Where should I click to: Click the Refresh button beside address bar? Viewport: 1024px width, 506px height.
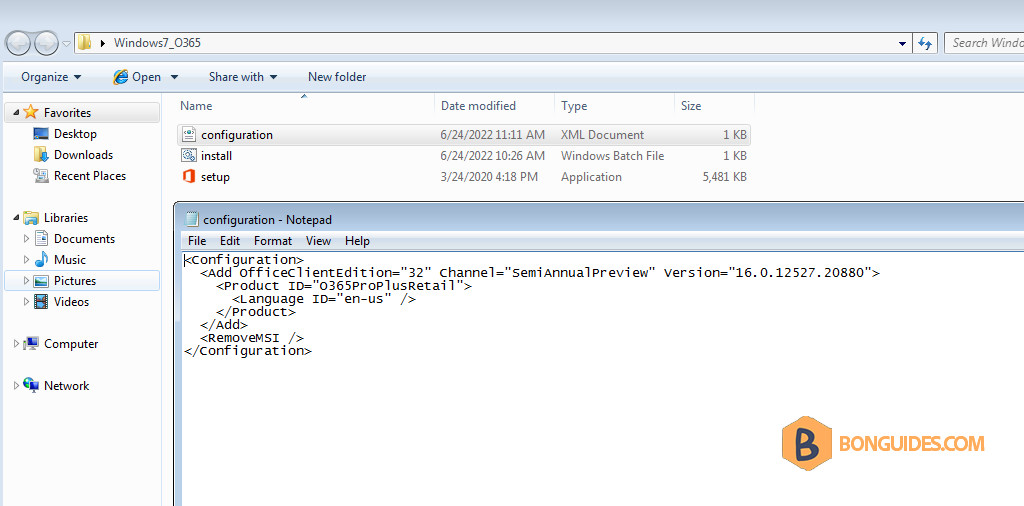coord(925,43)
